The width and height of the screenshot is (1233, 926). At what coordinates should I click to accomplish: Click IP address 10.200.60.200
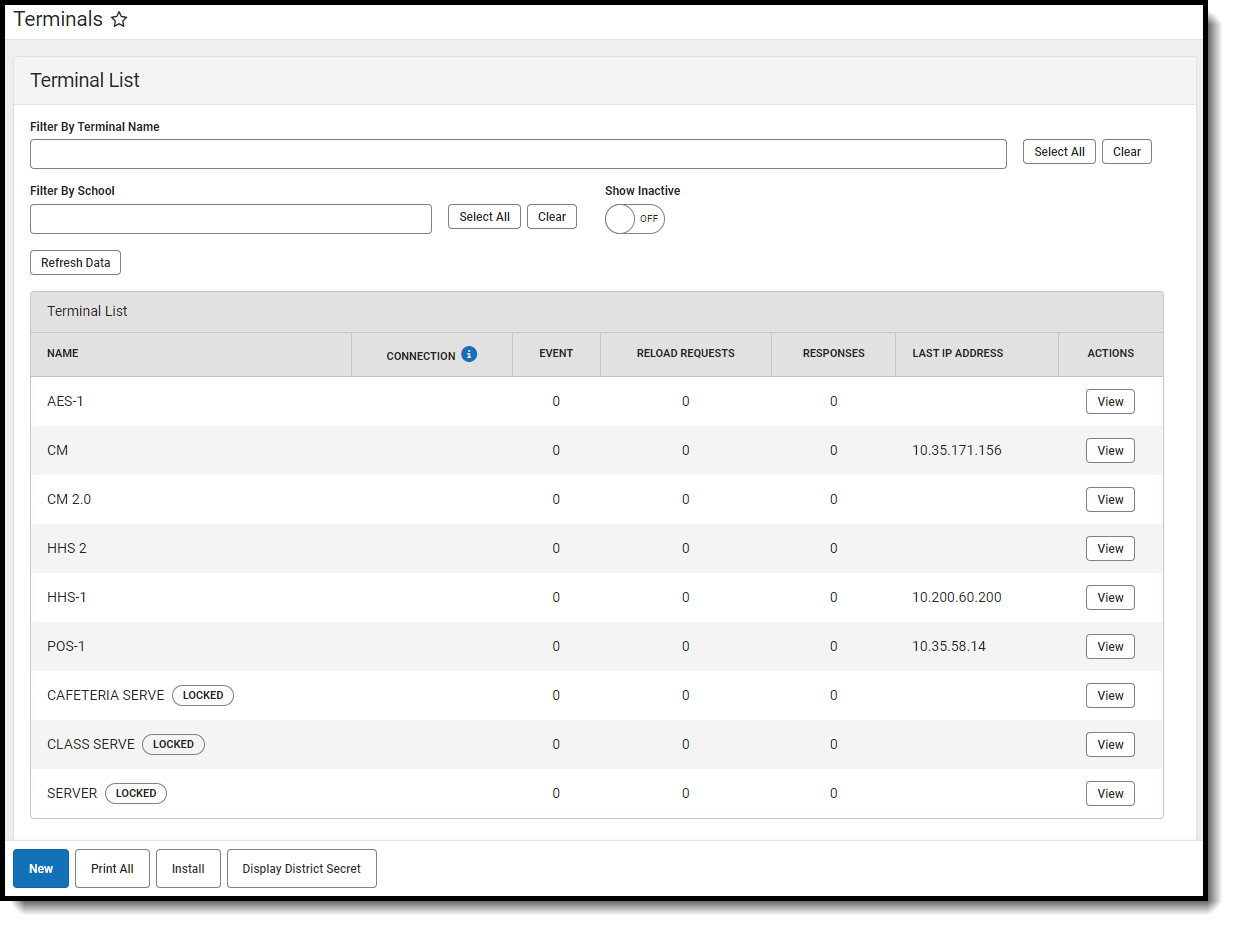point(957,598)
